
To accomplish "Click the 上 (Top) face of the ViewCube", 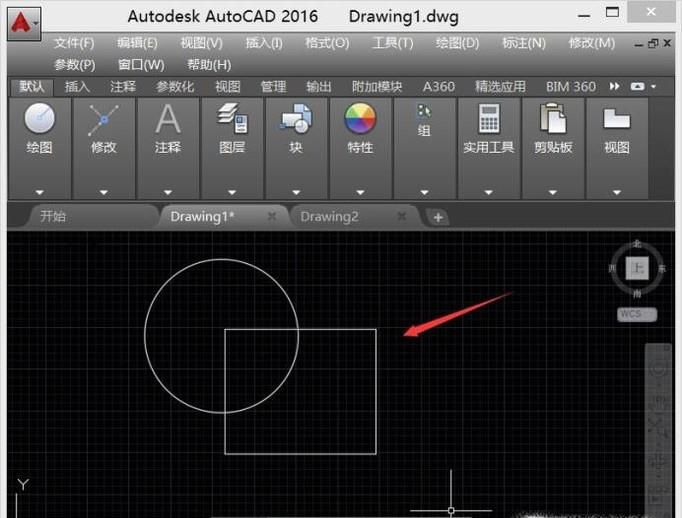I will click(637, 268).
